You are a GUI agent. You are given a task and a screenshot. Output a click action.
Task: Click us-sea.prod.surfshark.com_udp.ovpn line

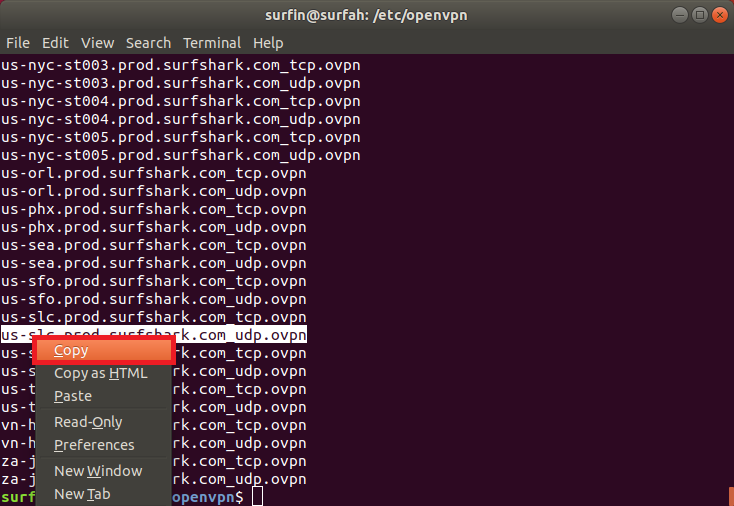(154, 264)
